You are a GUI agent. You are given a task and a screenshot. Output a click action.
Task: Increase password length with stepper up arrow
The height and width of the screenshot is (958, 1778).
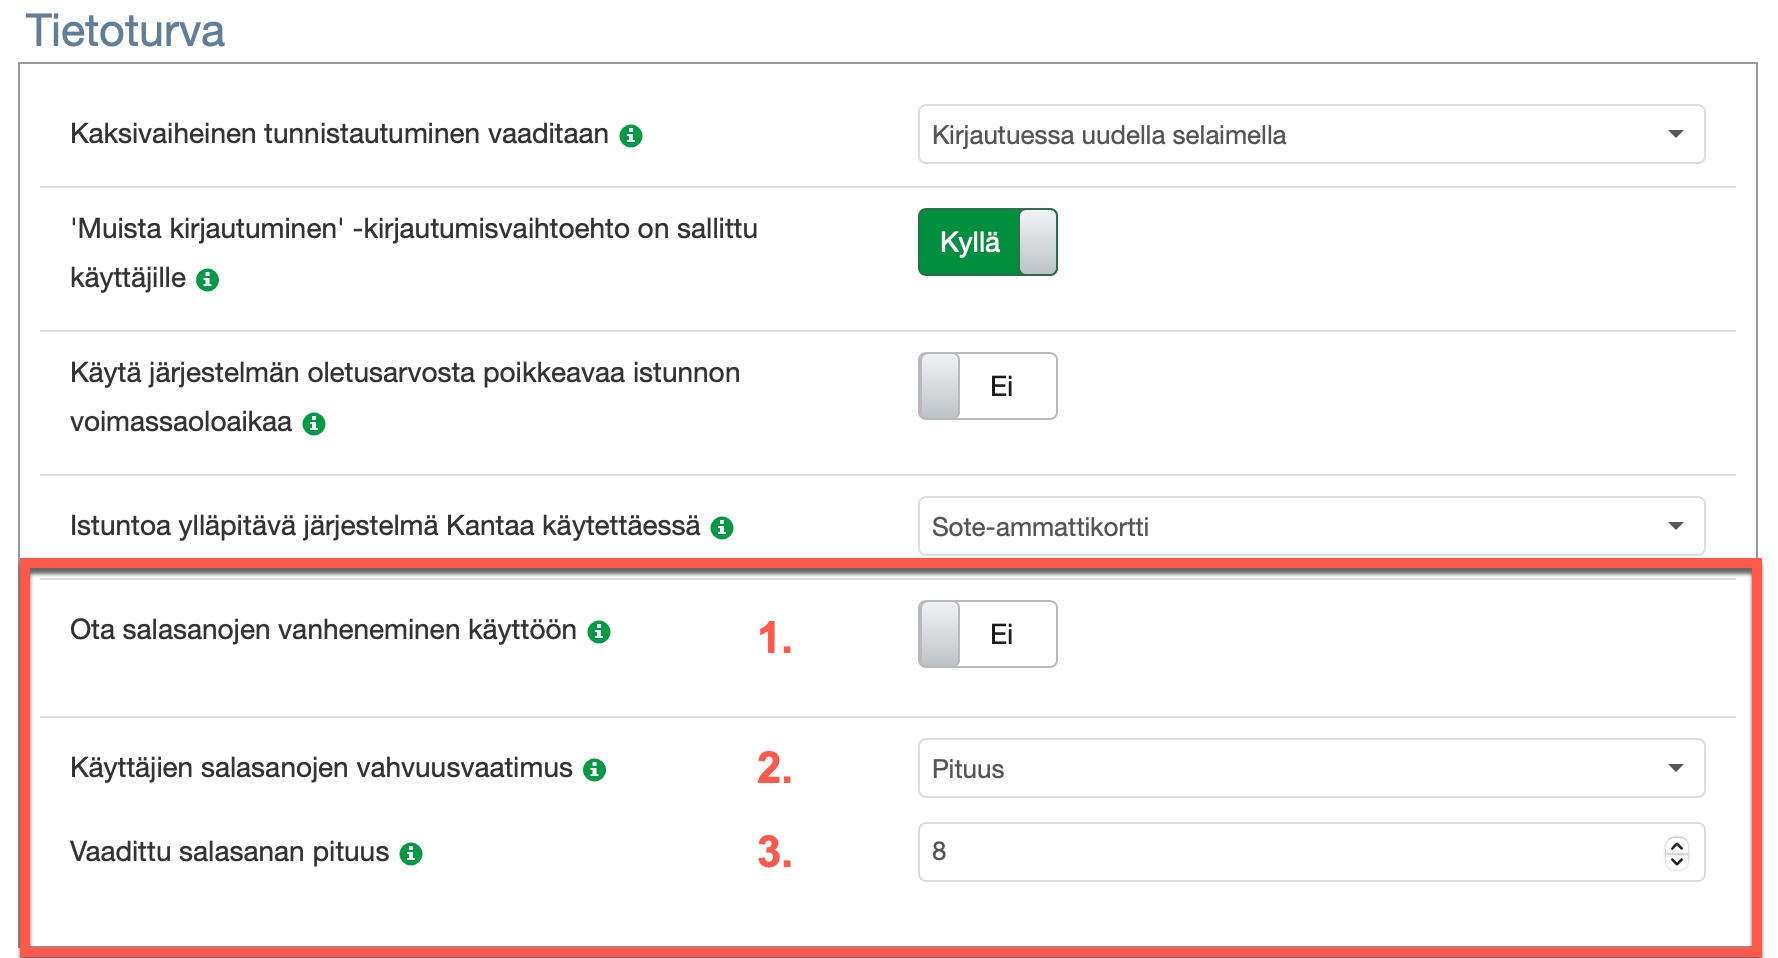coord(1677,845)
